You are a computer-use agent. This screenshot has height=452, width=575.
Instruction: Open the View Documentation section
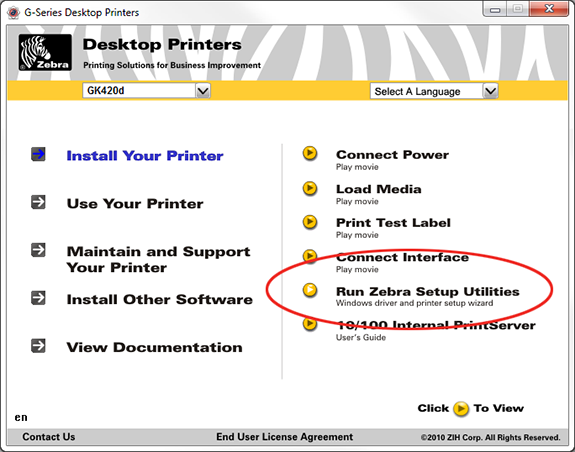[x=154, y=347]
